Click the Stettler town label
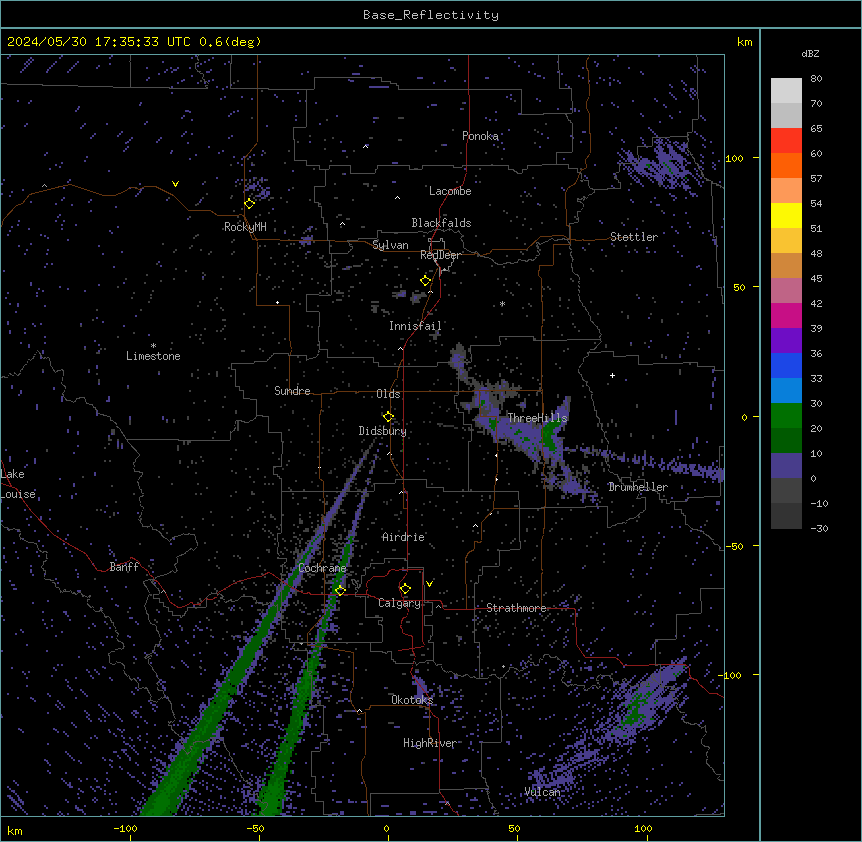 (x=634, y=237)
